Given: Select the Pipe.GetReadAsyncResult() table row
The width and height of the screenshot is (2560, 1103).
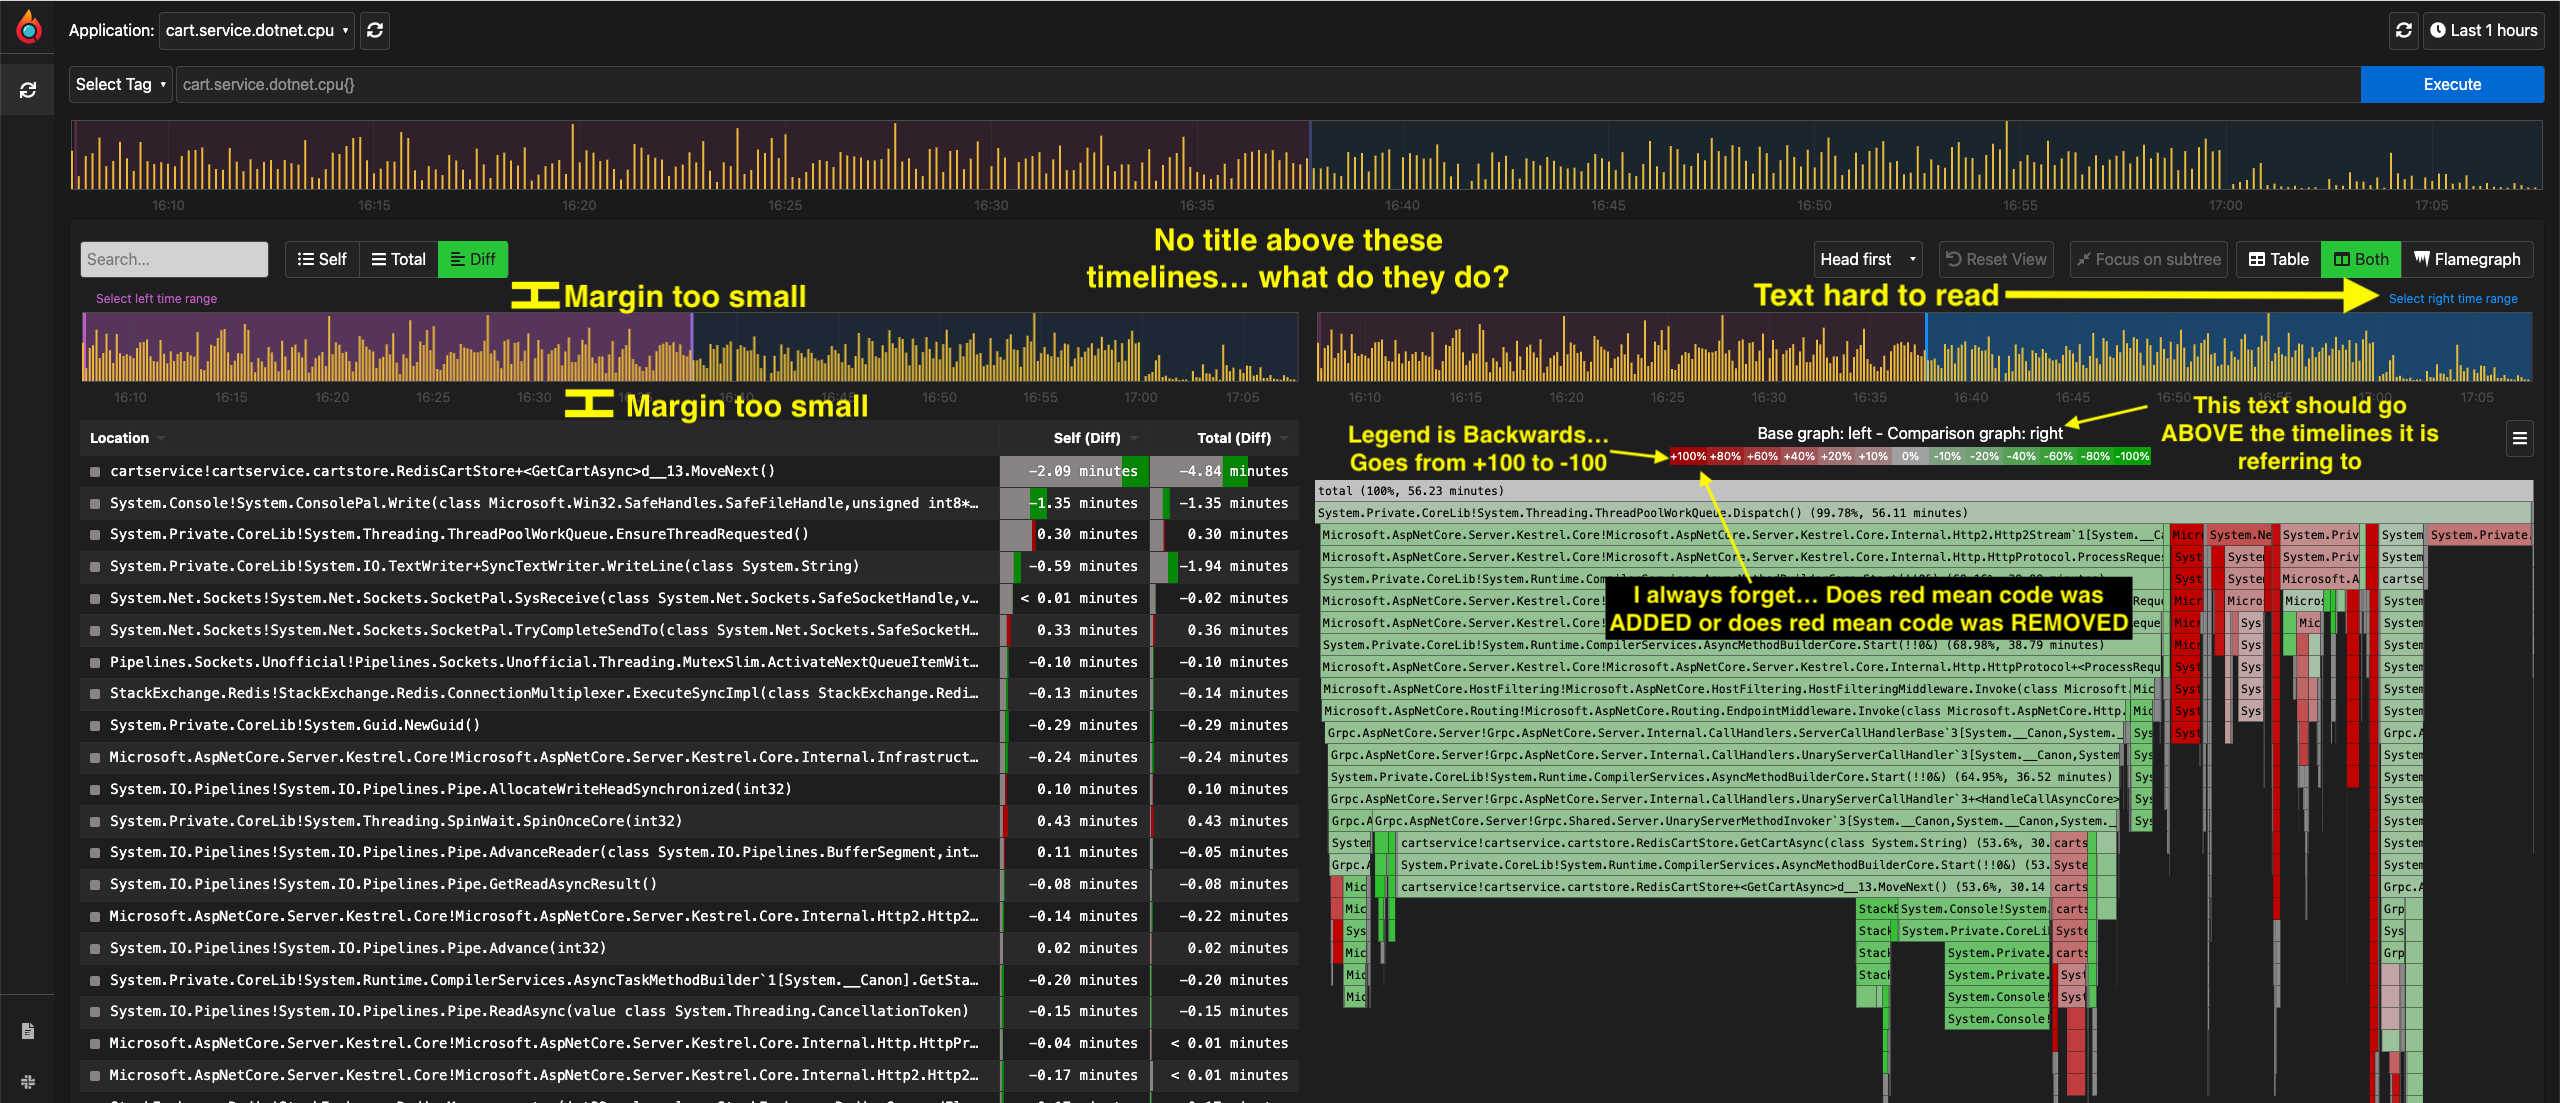Looking at the screenshot, I should click(x=689, y=884).
